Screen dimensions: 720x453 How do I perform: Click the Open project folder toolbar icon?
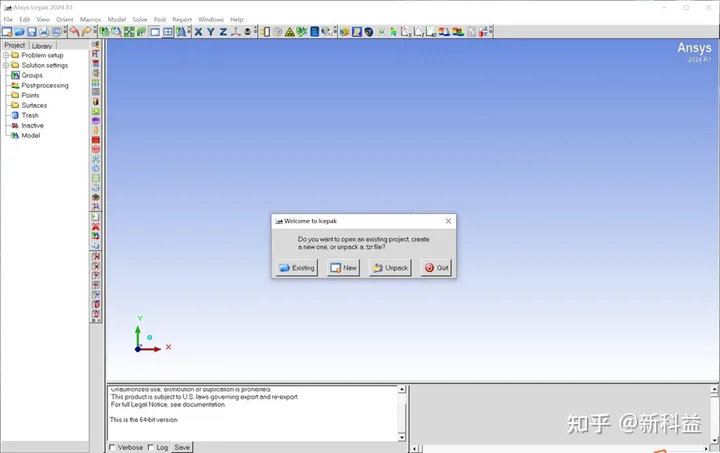19,32
